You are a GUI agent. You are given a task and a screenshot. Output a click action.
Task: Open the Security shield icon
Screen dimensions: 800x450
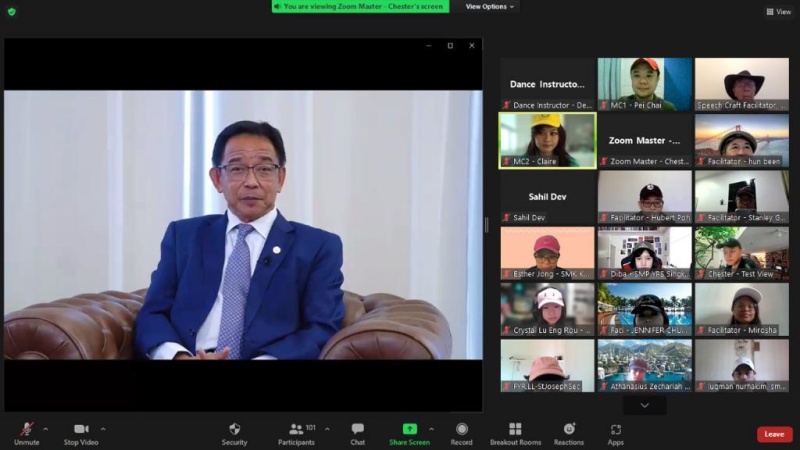point(235,429)
